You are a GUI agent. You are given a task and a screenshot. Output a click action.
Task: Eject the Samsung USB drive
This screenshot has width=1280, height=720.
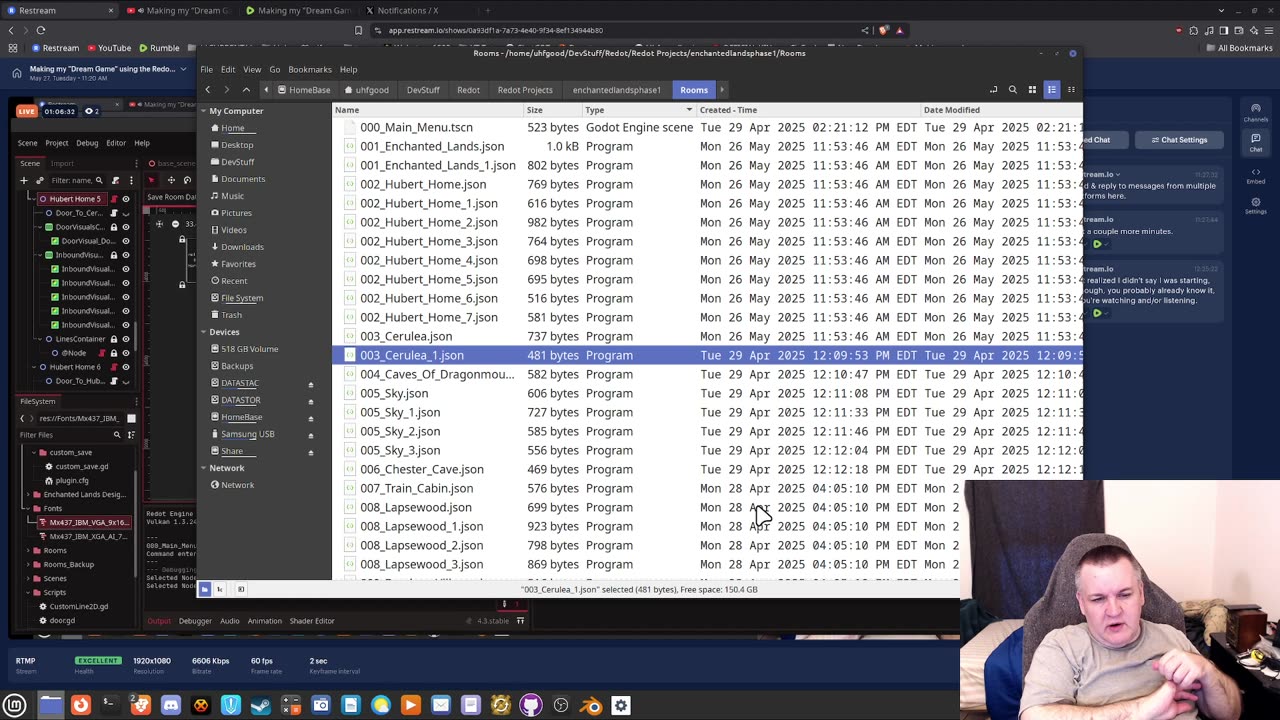(x=310, y=435)
